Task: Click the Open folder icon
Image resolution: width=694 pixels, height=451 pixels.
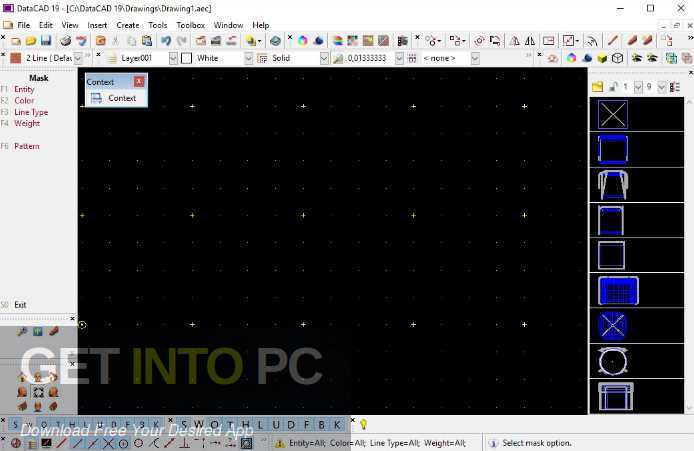Action: coord(31,41)
